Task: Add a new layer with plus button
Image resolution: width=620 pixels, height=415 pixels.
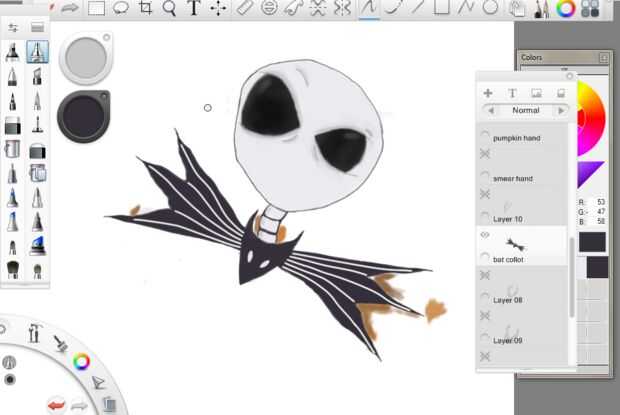Action: (x=488, y=93)
